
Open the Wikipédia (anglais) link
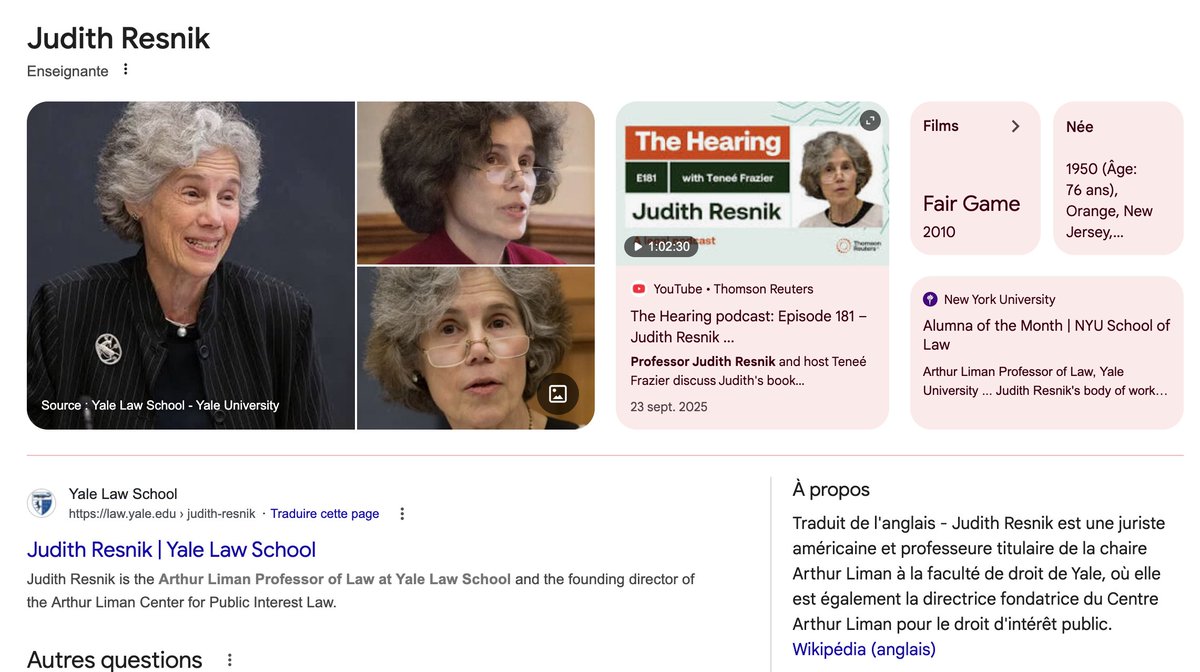(864, 650)
